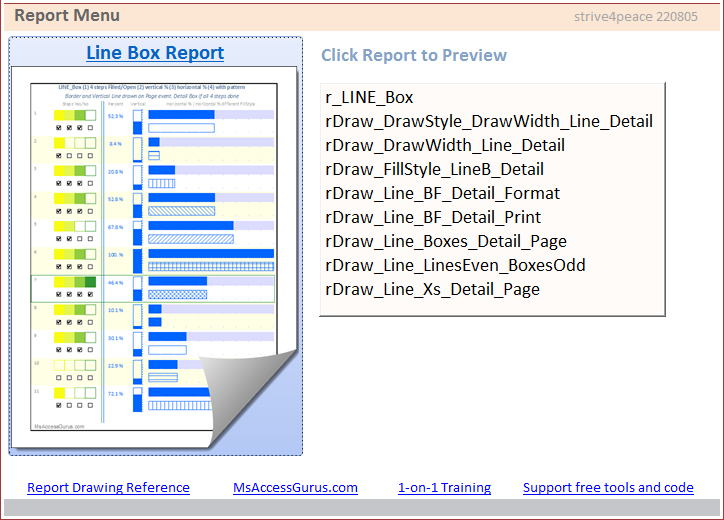Click the Report Menu header title
The image size is (724, 520).
click(67, 16)
